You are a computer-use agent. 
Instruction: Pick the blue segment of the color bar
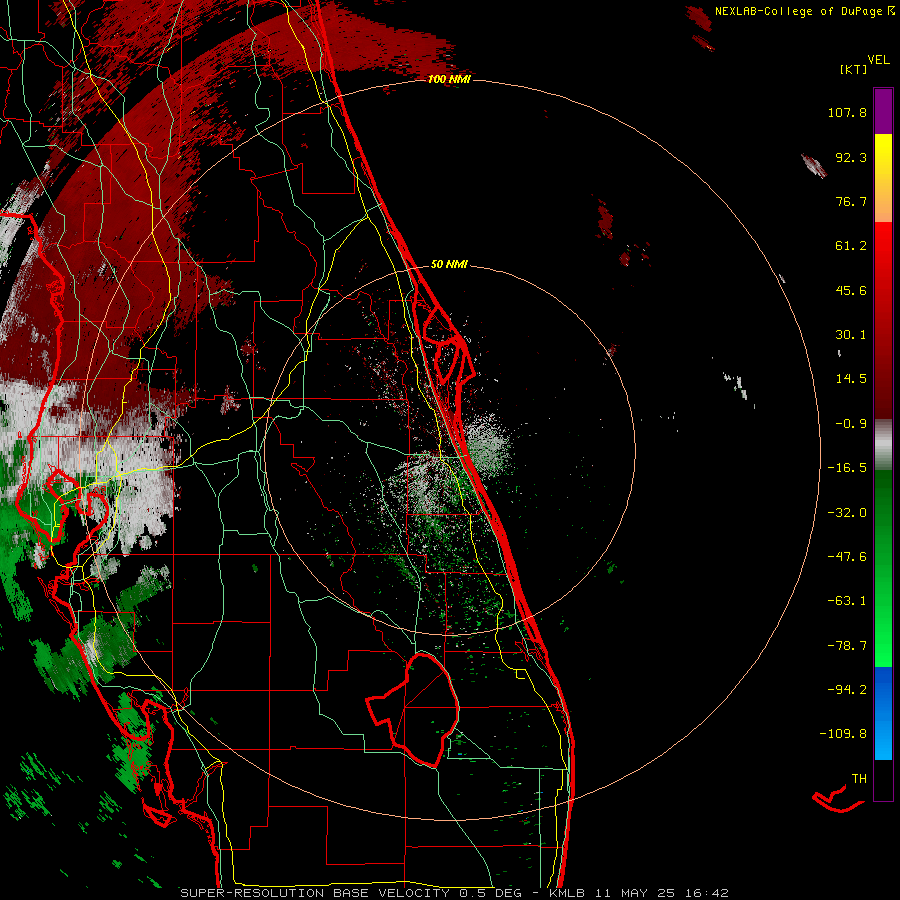coord(883,713)
